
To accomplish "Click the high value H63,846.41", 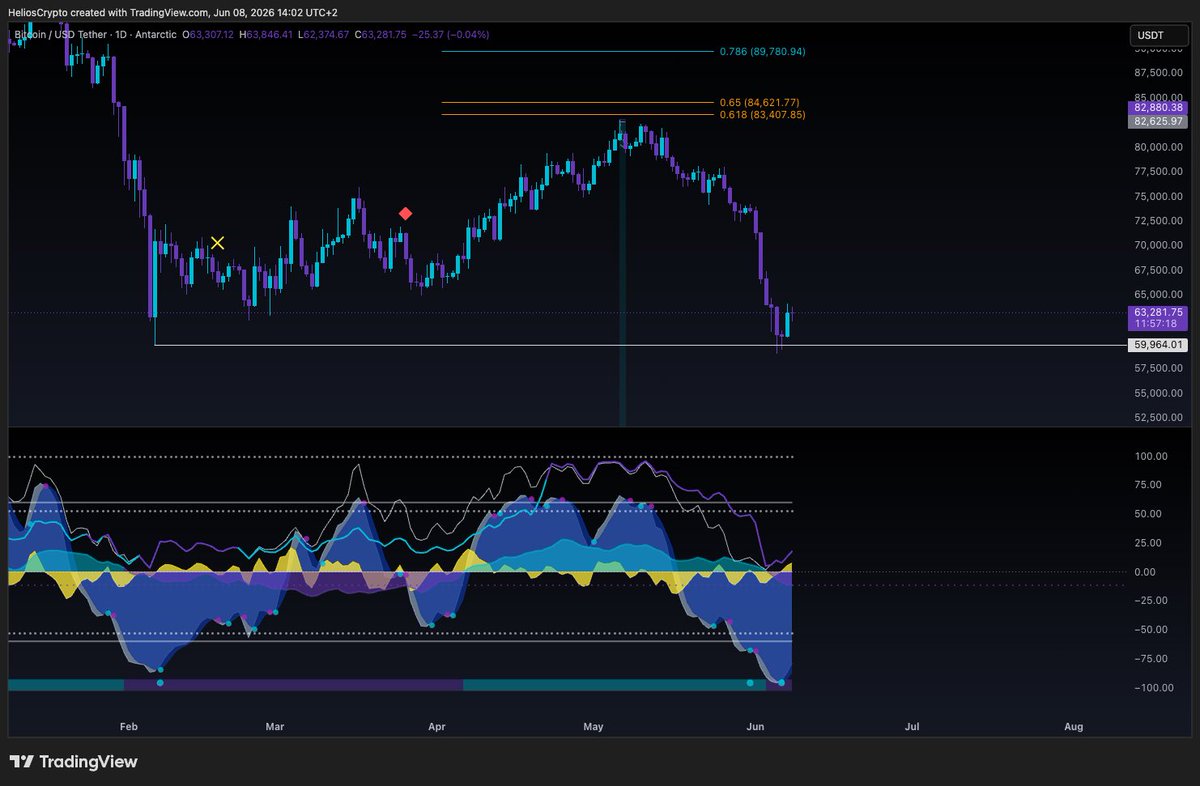I will (x=267, y=35).
